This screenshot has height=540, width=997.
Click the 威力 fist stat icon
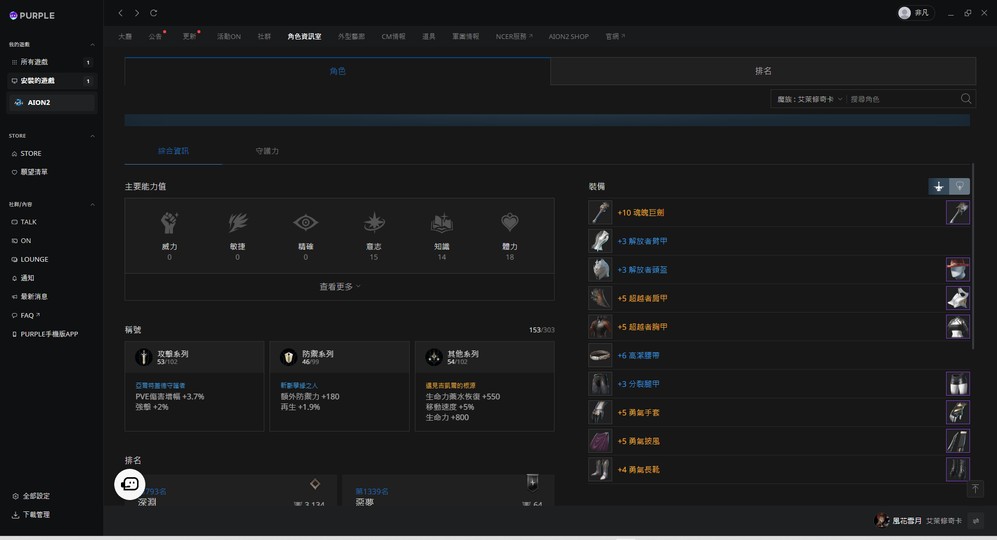coord(170,223)
